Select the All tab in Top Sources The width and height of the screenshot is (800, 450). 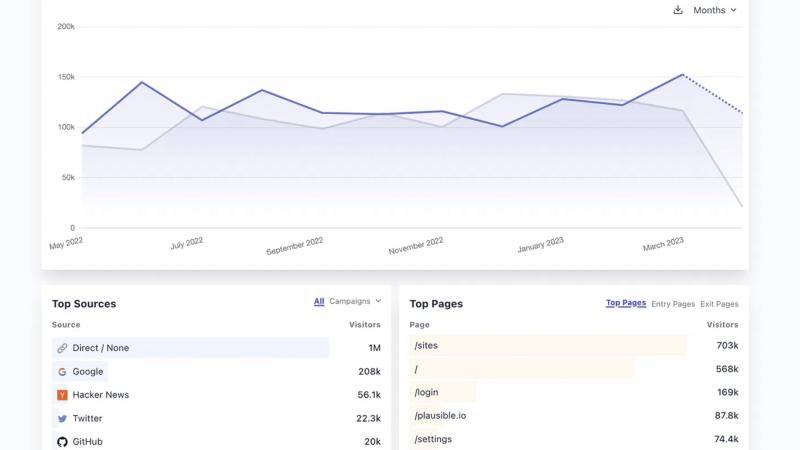[x=319, y=302]
